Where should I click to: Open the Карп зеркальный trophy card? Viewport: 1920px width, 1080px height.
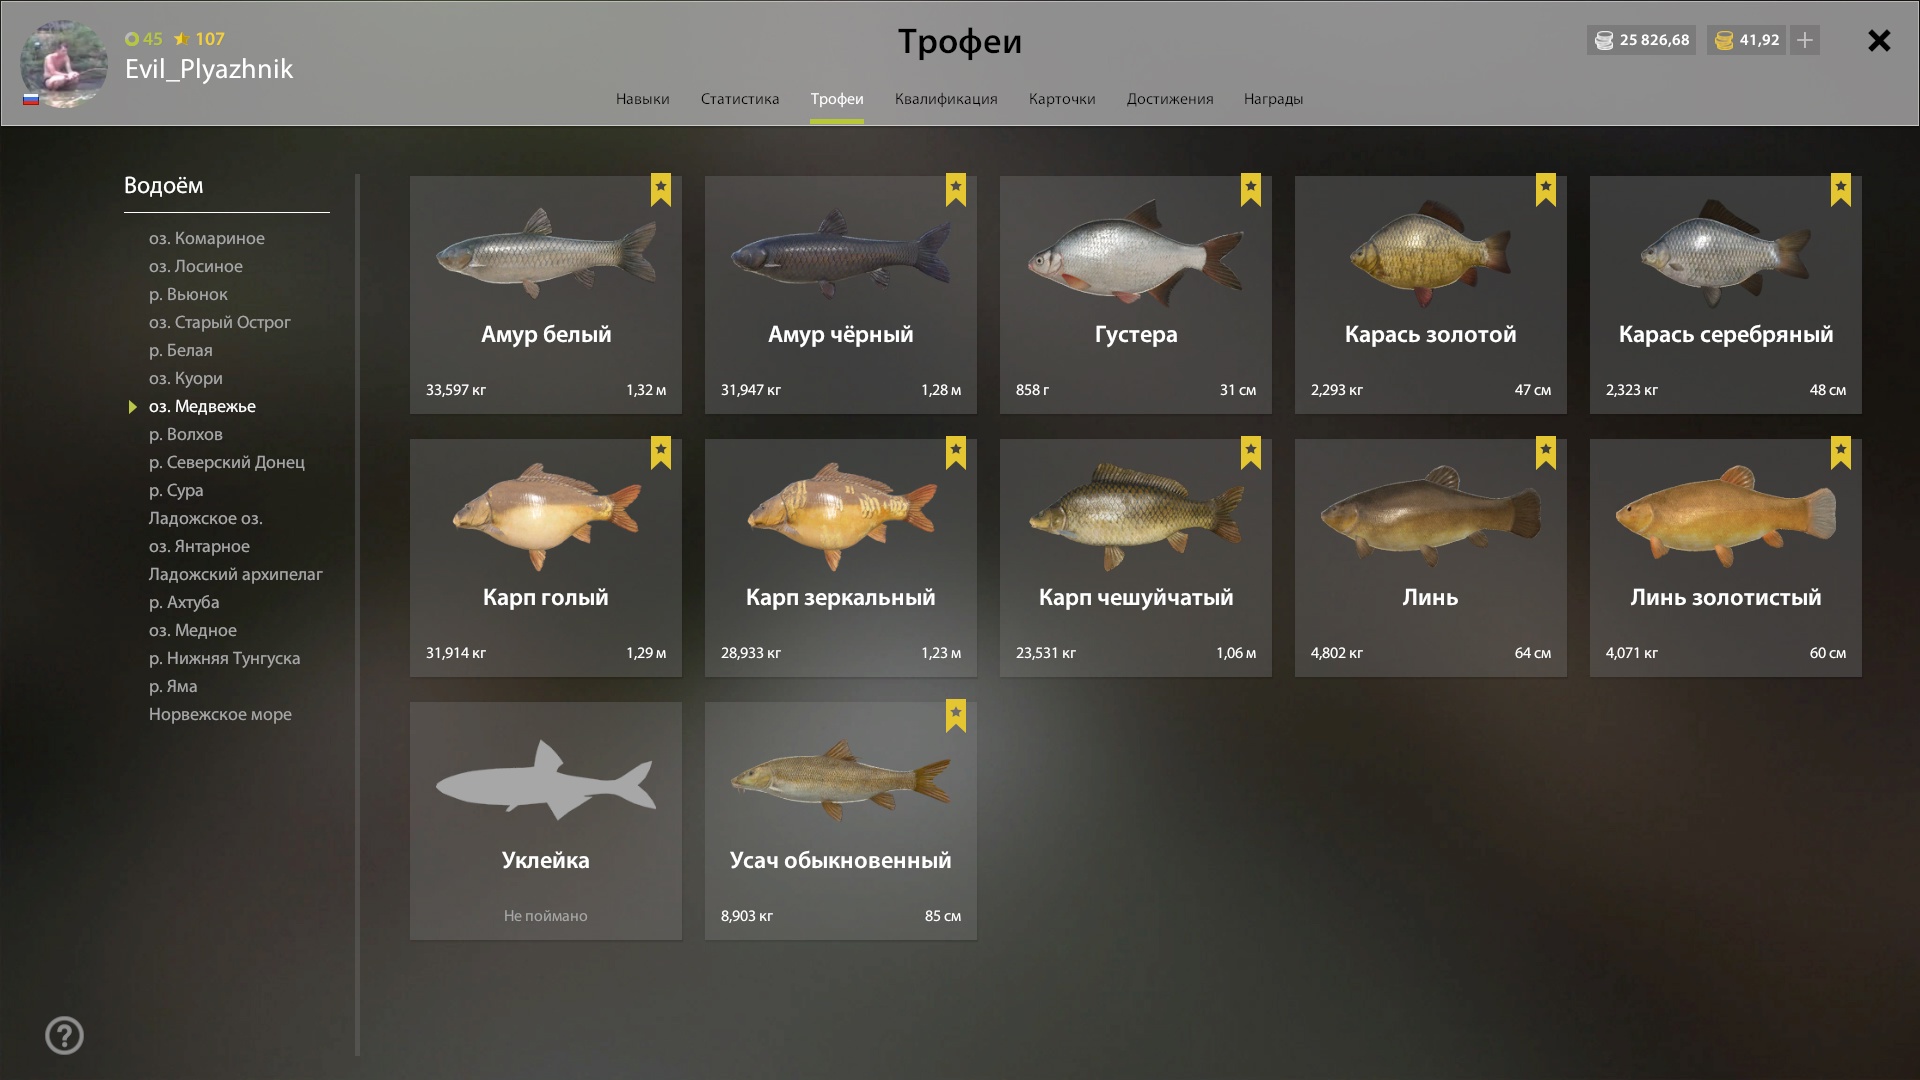pos(841,558)
